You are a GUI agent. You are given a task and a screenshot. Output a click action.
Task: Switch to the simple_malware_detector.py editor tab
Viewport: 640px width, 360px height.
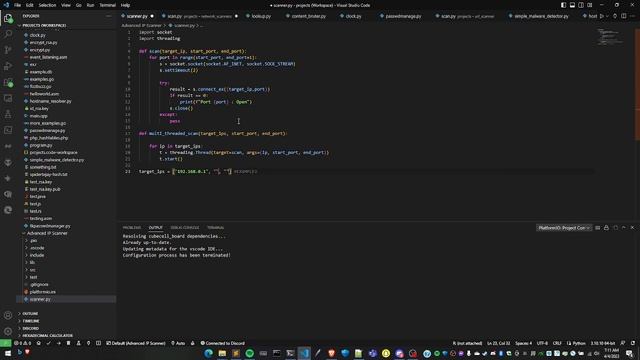541,16
